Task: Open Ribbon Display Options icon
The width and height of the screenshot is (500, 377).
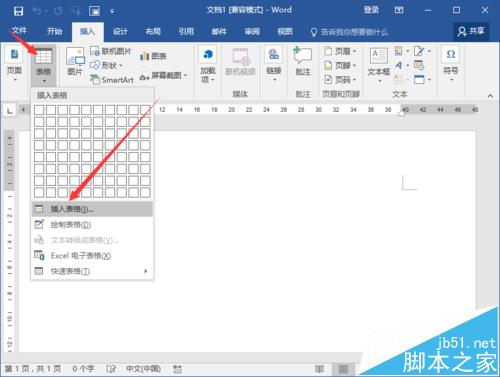Action: (399, 10)
